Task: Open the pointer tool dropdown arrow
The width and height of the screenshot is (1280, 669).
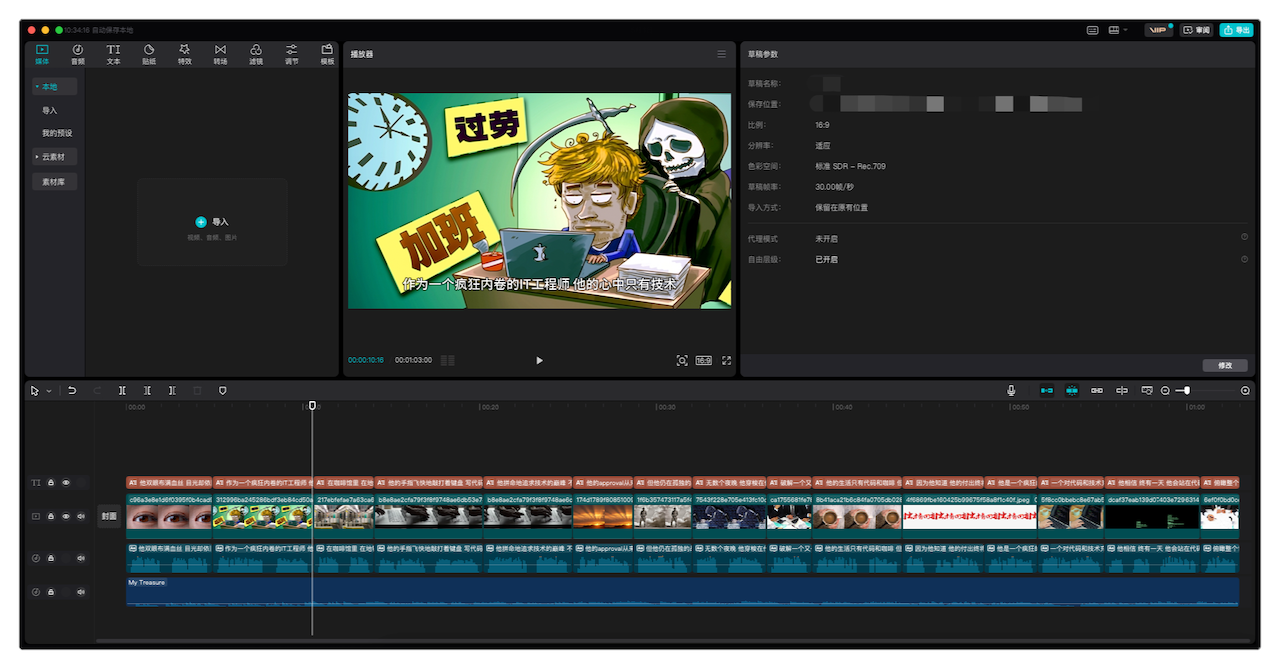Action: click(x=48, y=391)
